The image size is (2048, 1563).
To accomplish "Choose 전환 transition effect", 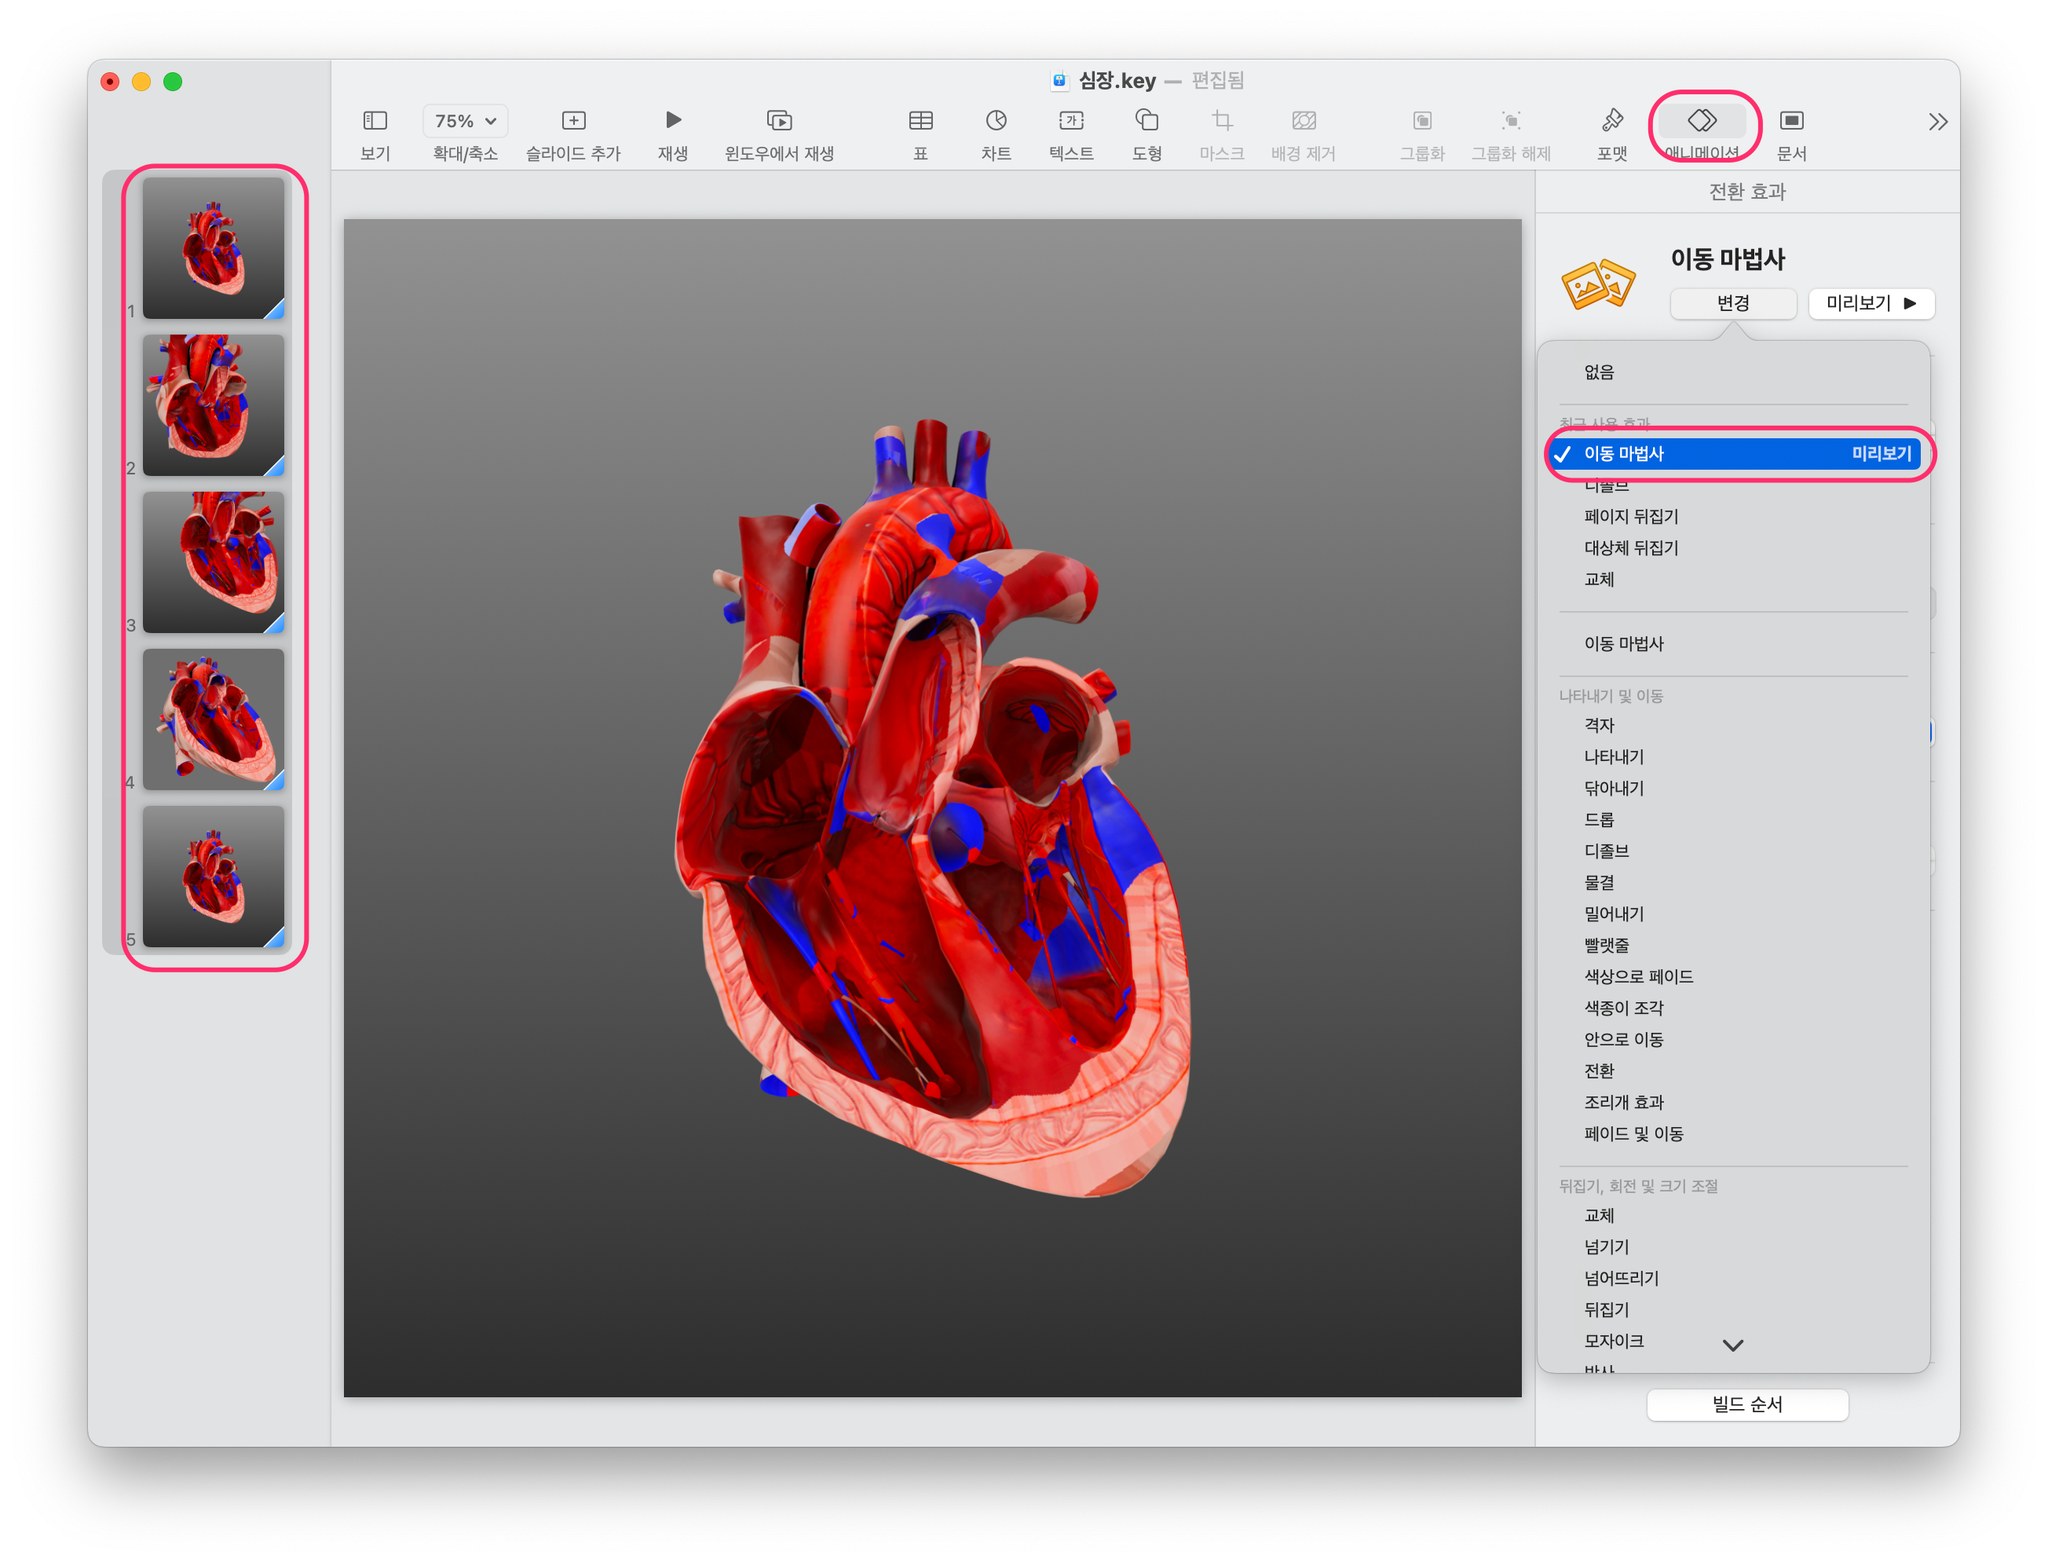I will pos(1598,1071).
